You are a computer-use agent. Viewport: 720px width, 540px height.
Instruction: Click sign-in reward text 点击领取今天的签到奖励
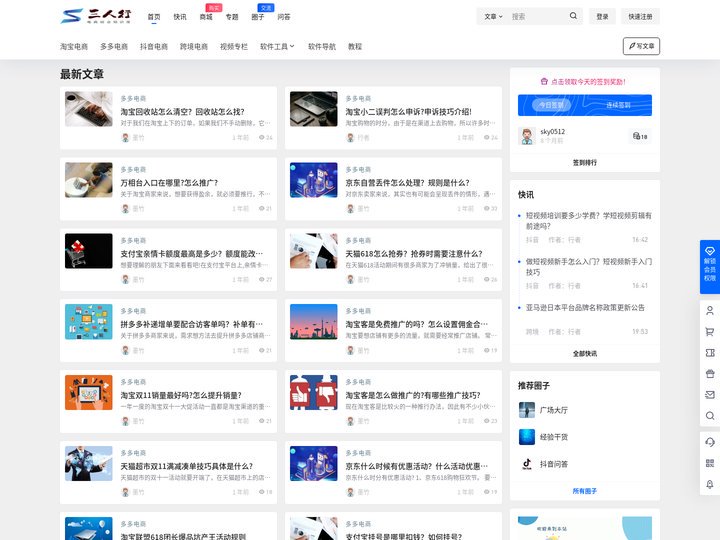588,82
